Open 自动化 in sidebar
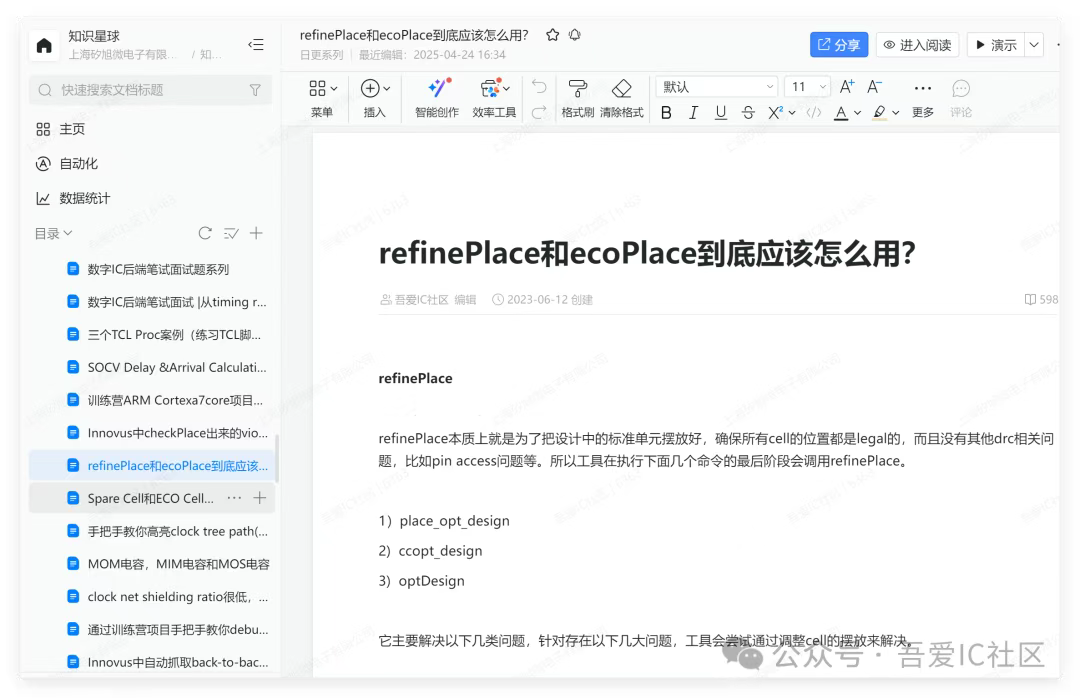Image resolution: width=1080 pixels, height=698 pixels. click(67, 163)
